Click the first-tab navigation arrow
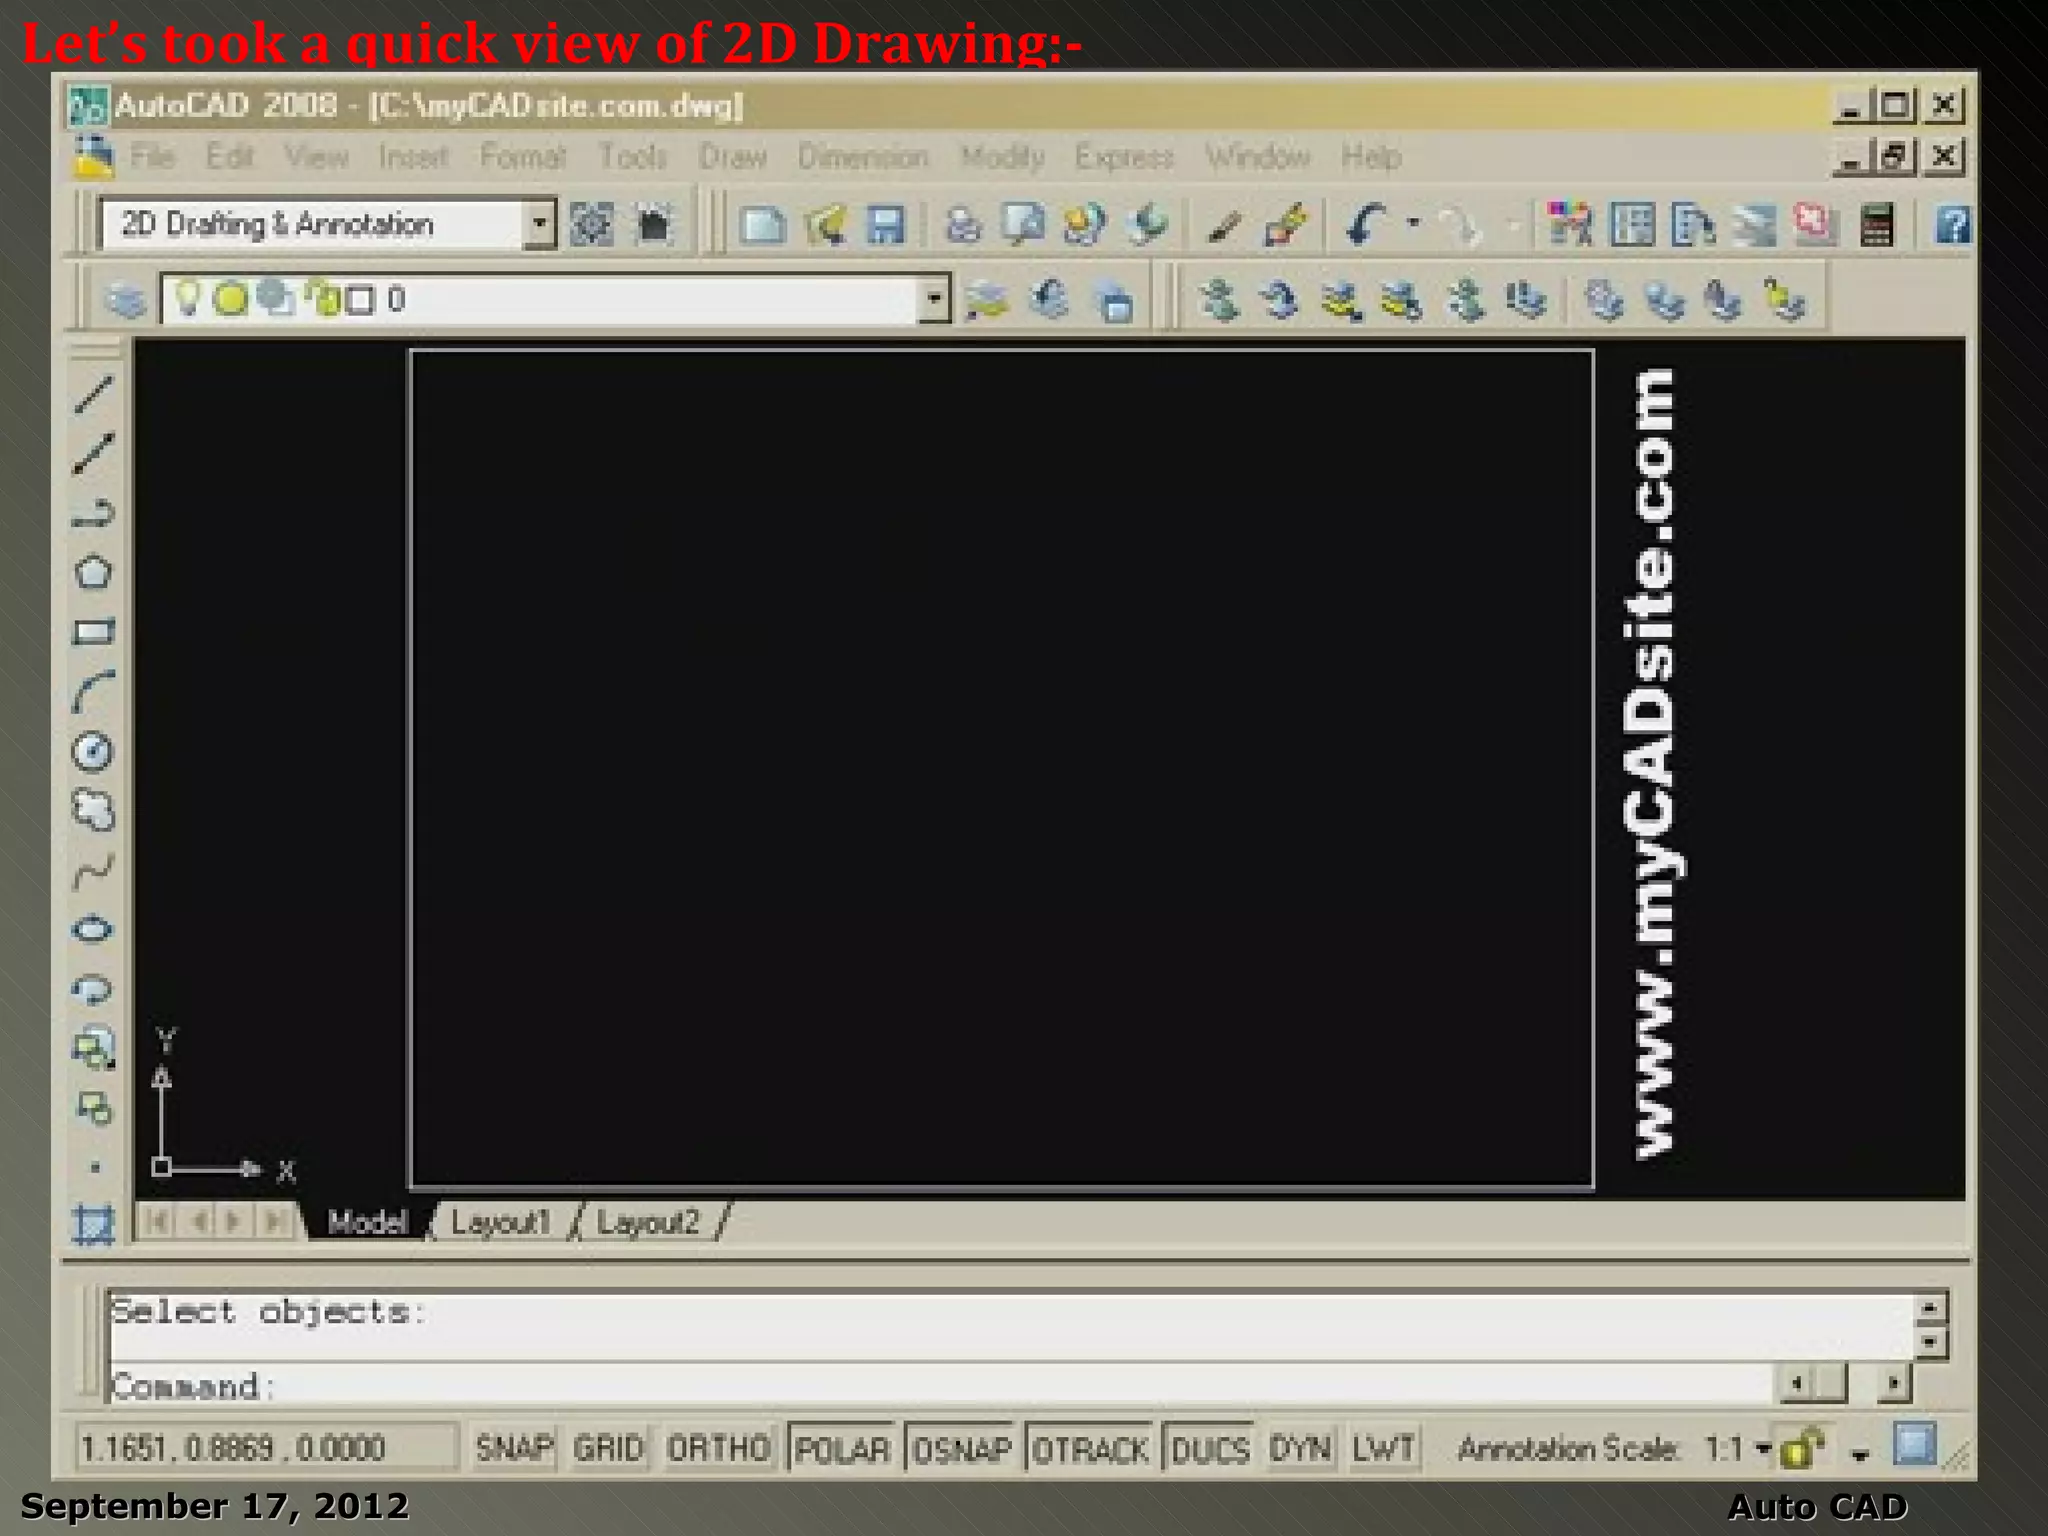The height and width of the screenshot is (1536, 2048). pos(157,1222)
